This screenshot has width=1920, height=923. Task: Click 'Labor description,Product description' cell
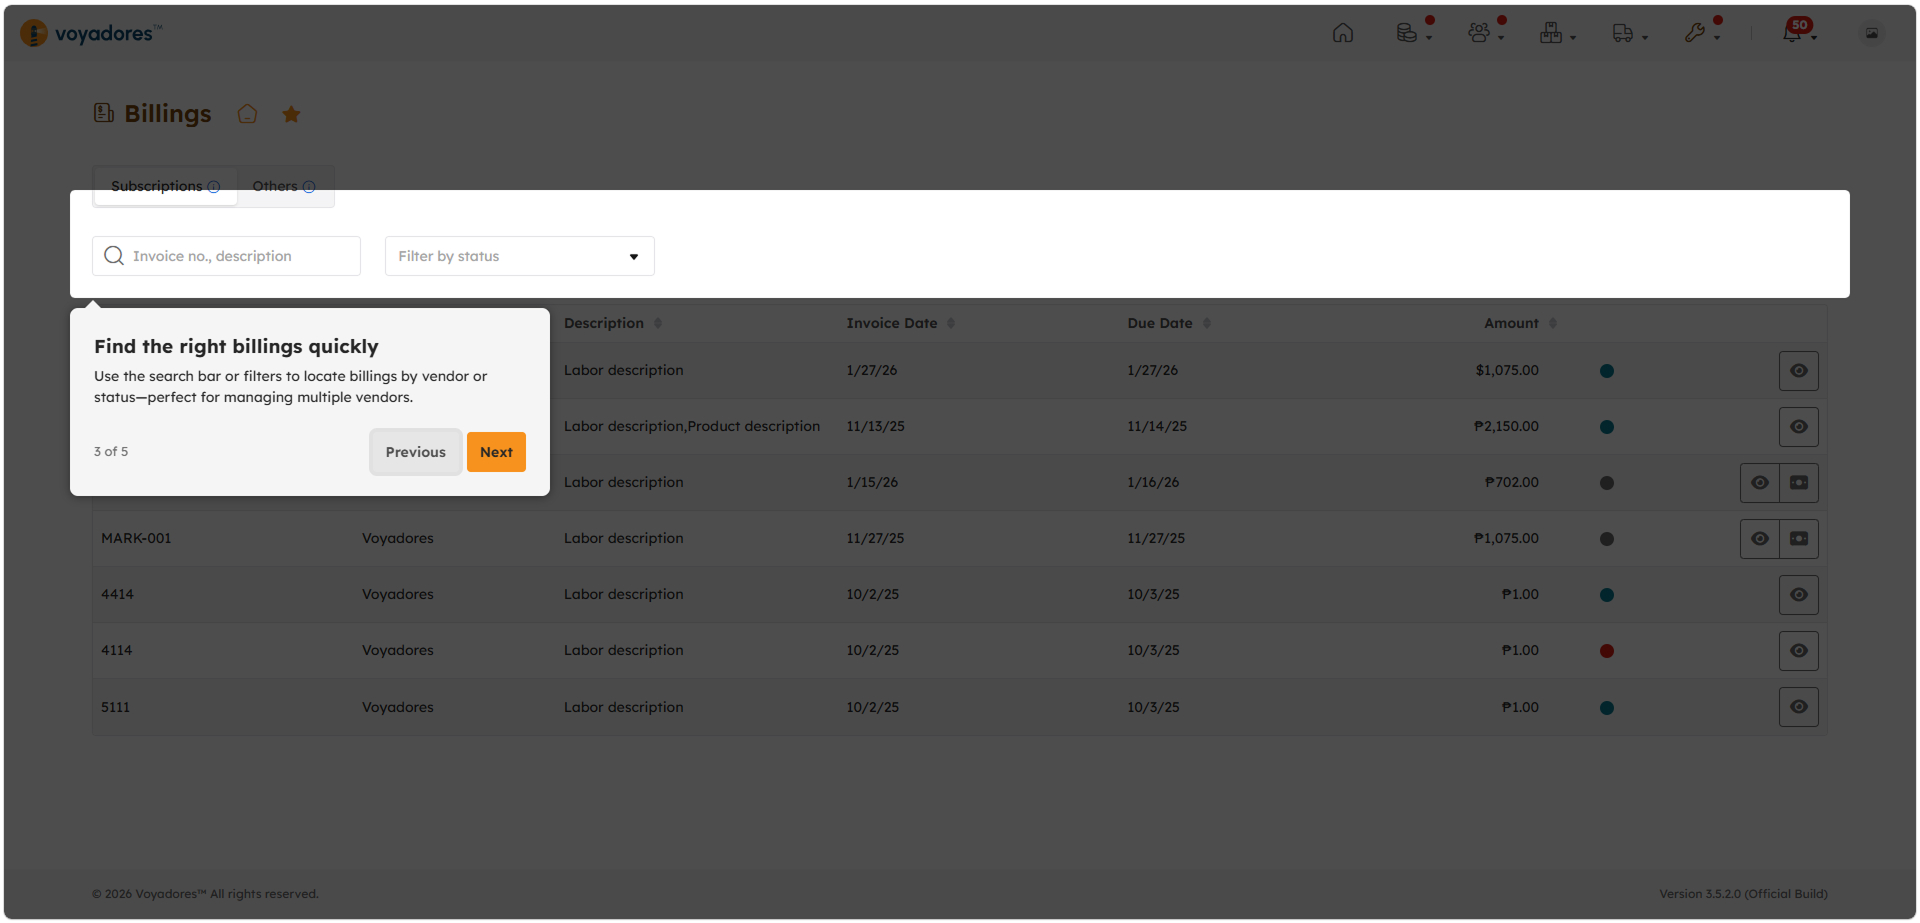coord(692,426)
